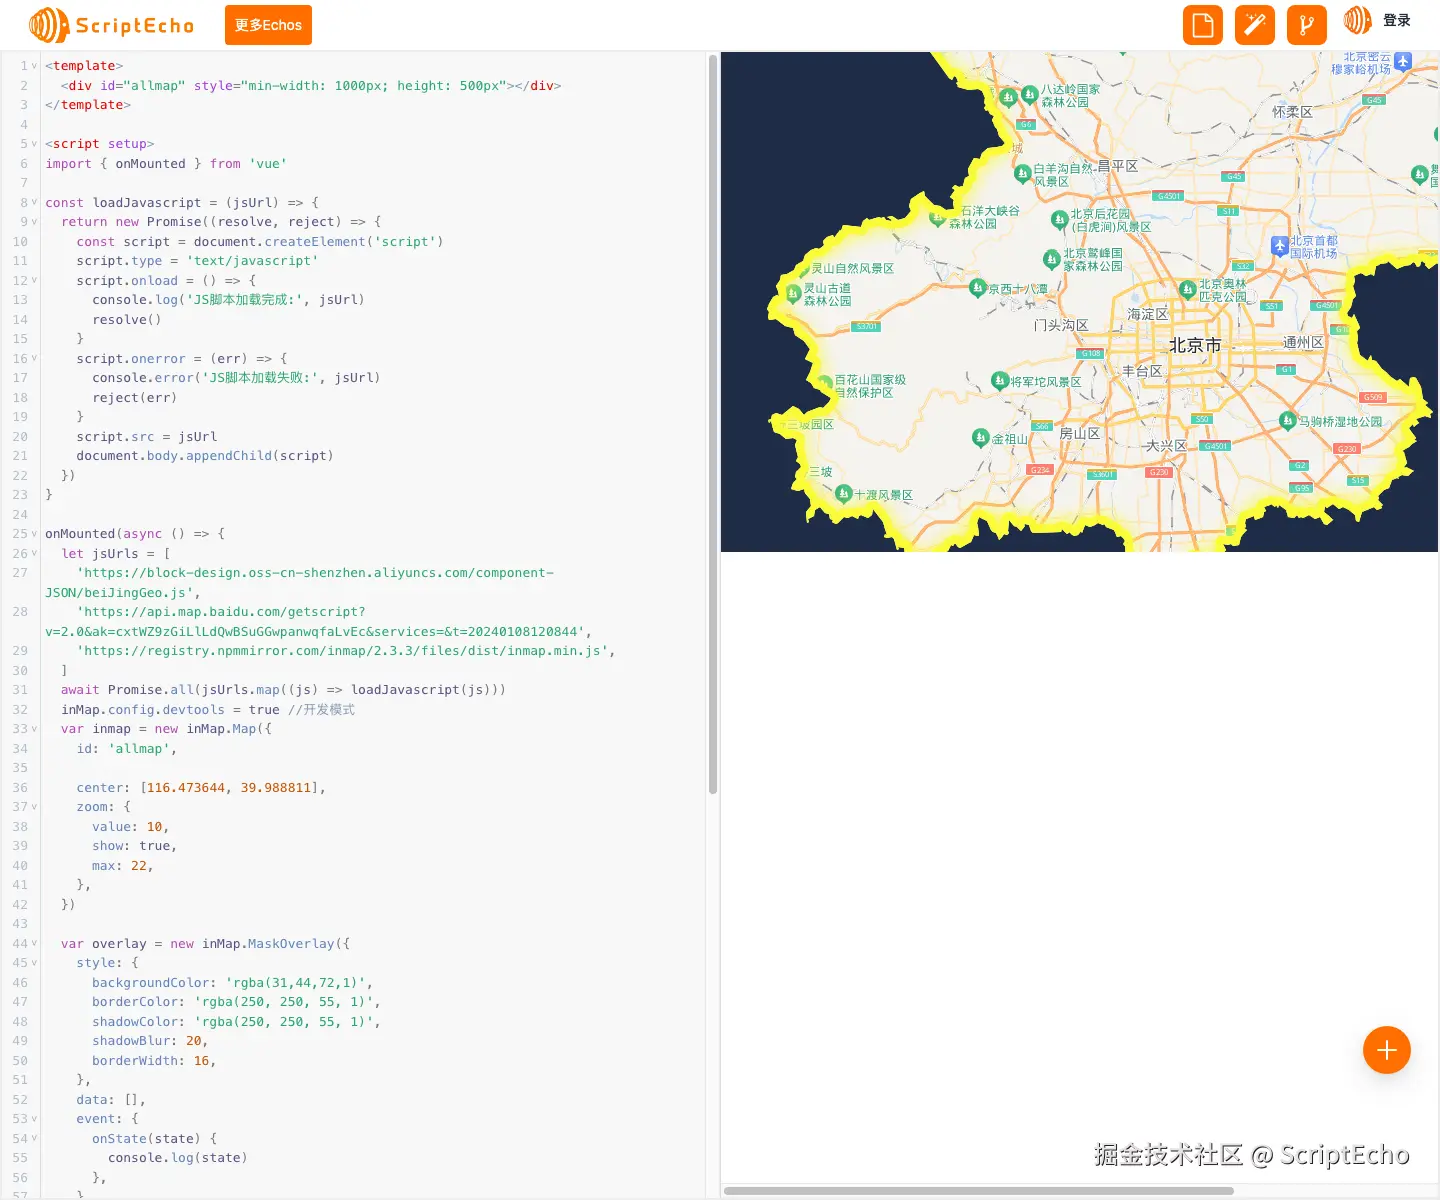Fold the script.onload handler at line 12
This screenshot has height=1200, width=1440.
(34, 281)
